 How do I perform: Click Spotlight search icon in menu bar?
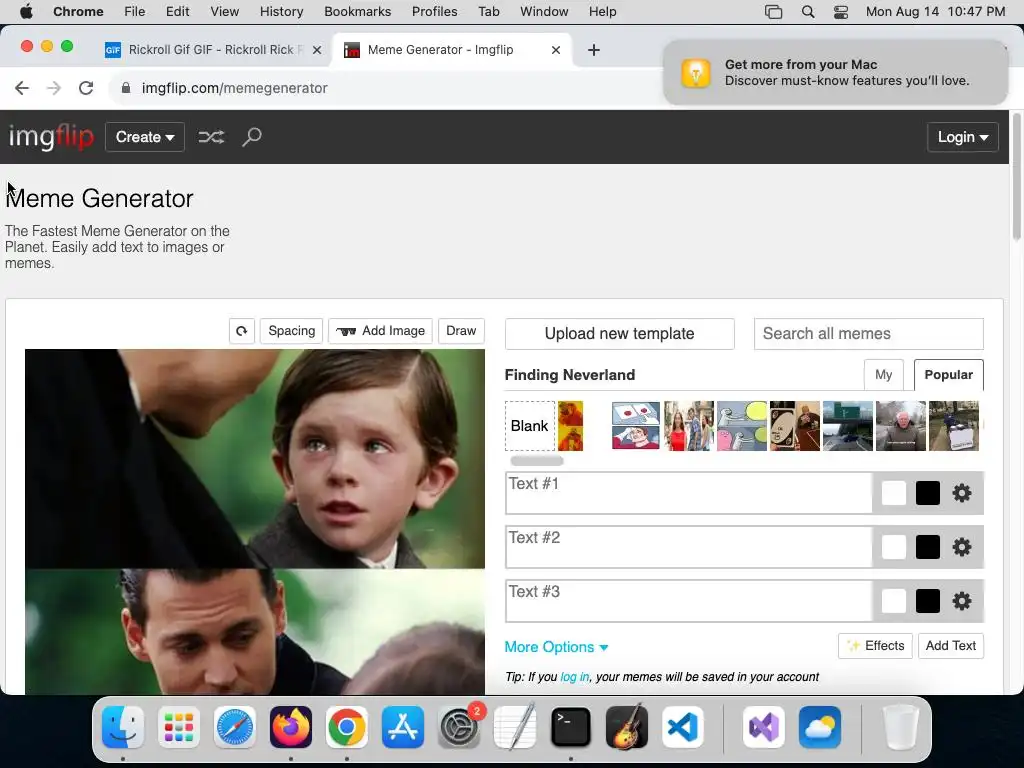pyautogui.click(x=808, y=12)
